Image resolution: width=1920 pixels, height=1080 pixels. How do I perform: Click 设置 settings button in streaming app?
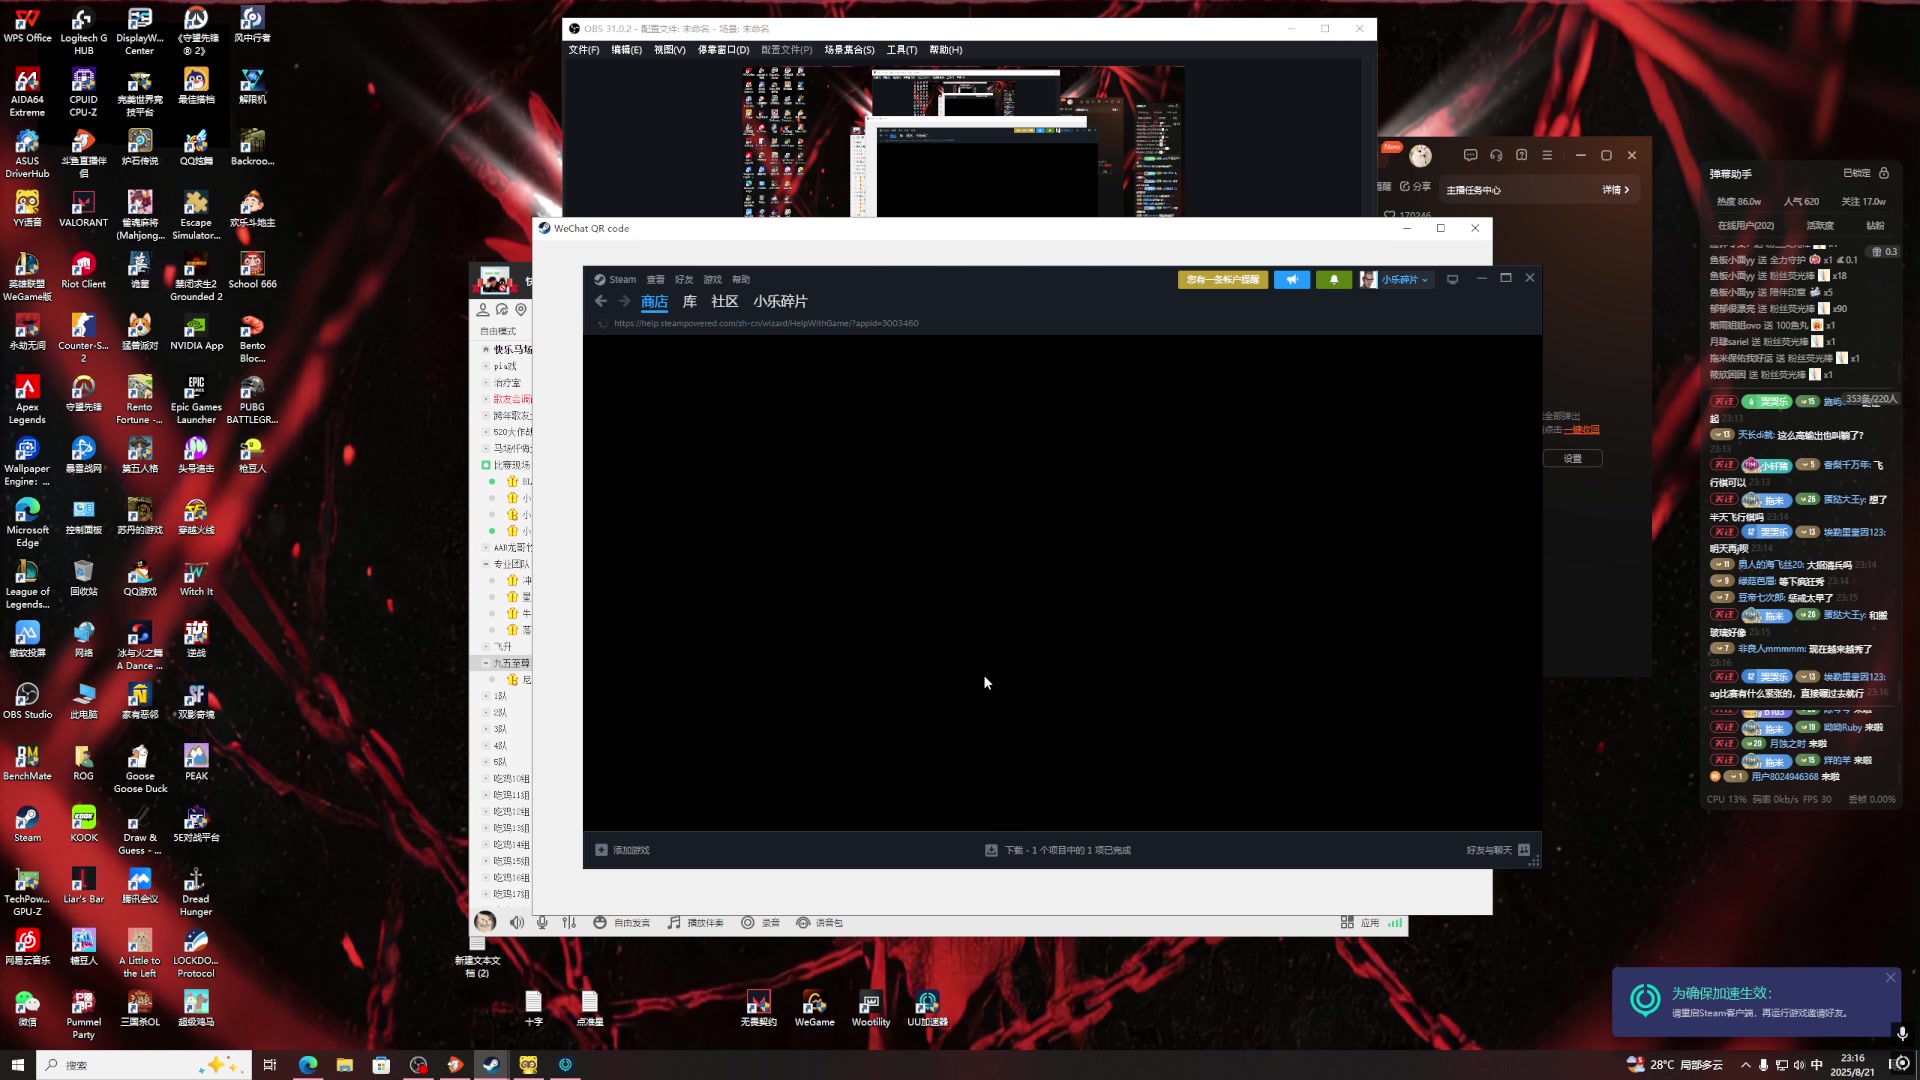(1573, 459)
